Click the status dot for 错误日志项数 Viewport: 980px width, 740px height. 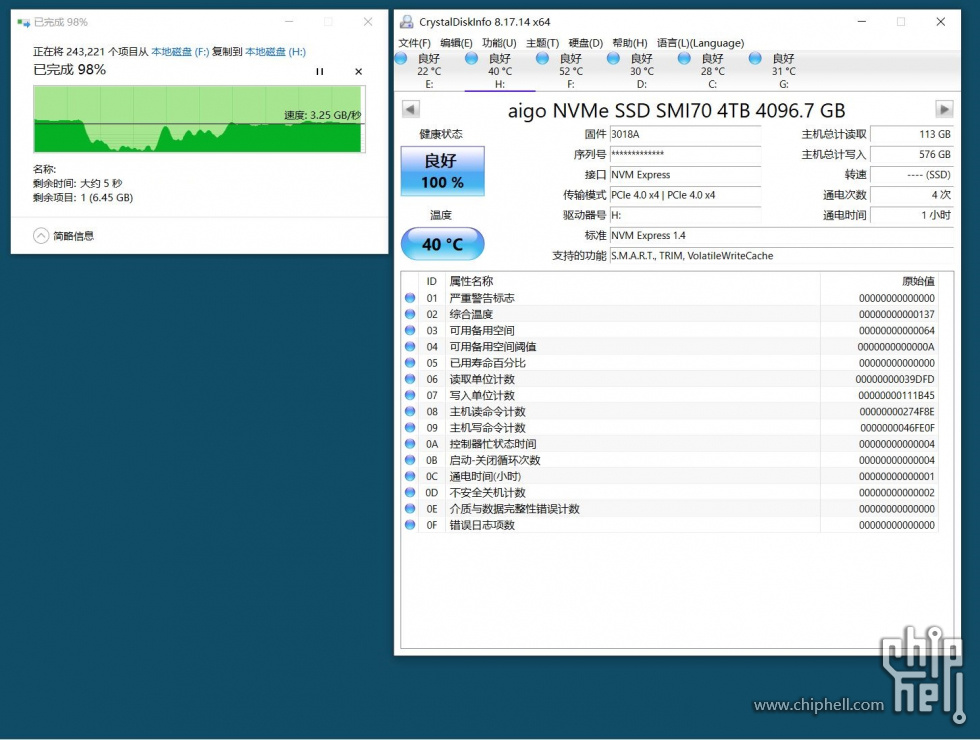point(410,525)
